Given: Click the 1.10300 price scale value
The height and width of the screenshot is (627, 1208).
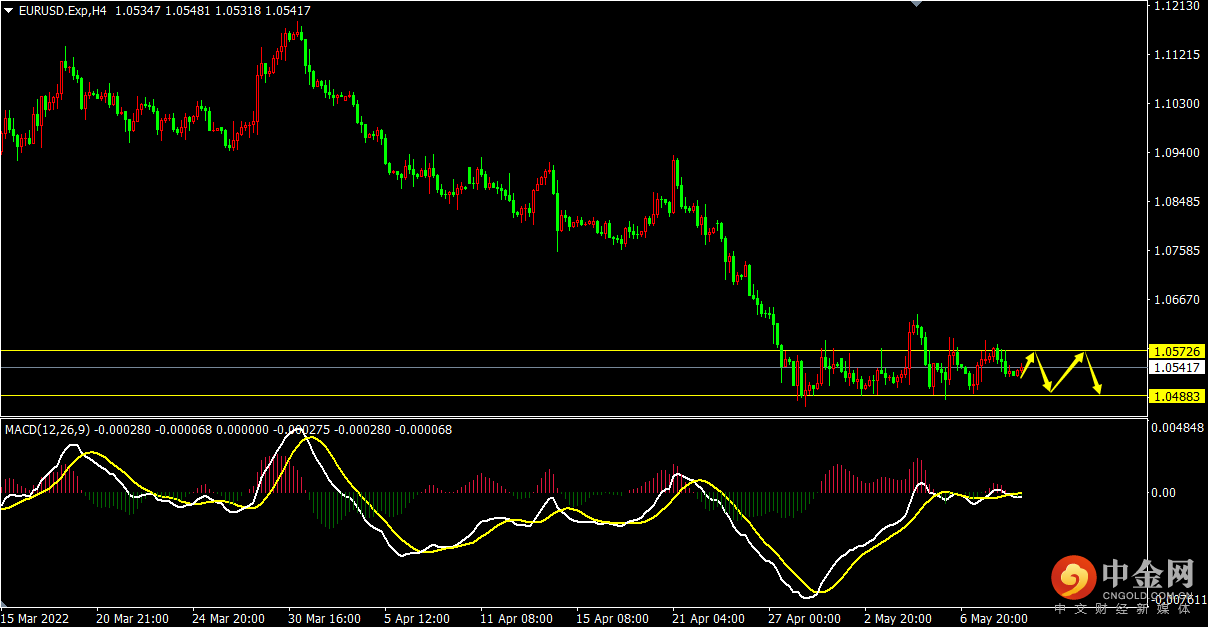Looking at the screenshot, I should [x=1175, y=104].
